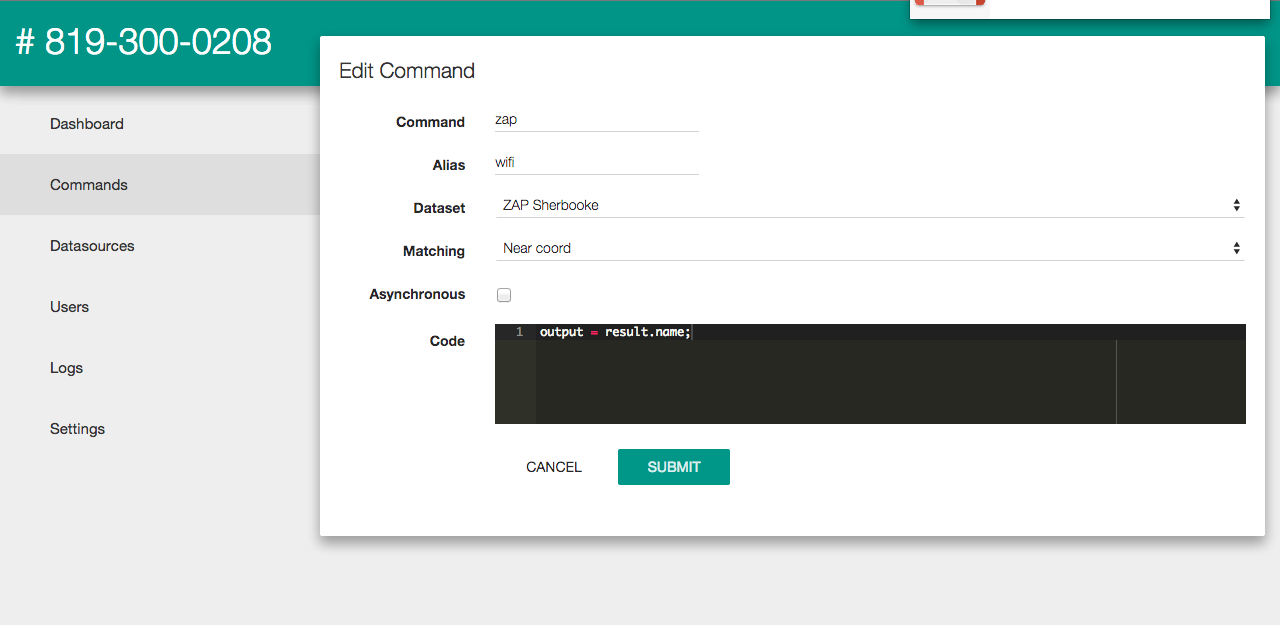Submit the edited command
The height and width of the screenshot is (625, 1280).
click(674, 467)
